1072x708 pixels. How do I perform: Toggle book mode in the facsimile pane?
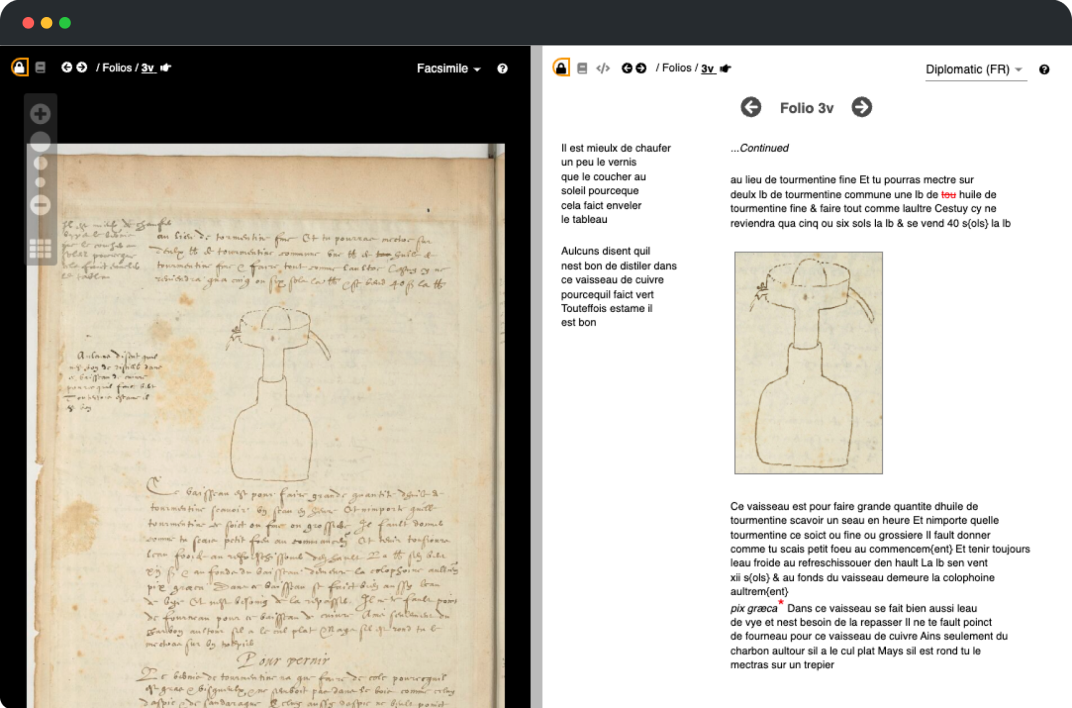pos(41,68)
